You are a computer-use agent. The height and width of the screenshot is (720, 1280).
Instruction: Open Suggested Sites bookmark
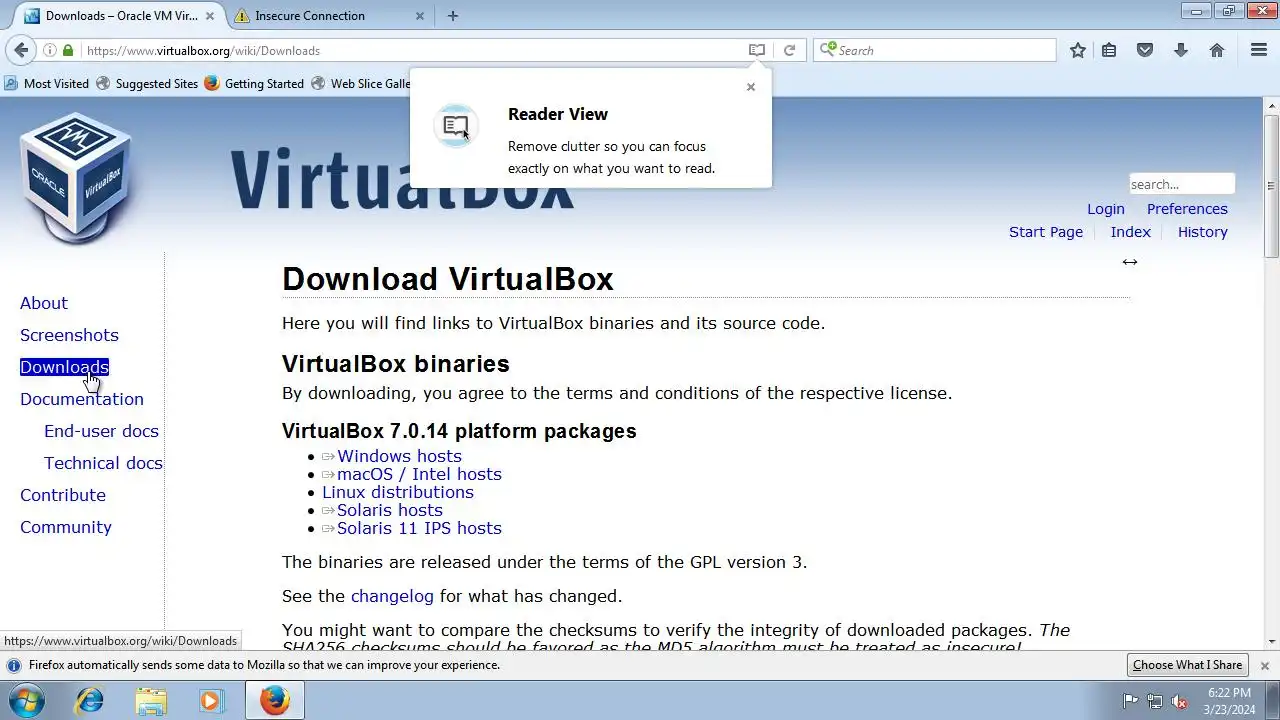(x=147, y=84)
